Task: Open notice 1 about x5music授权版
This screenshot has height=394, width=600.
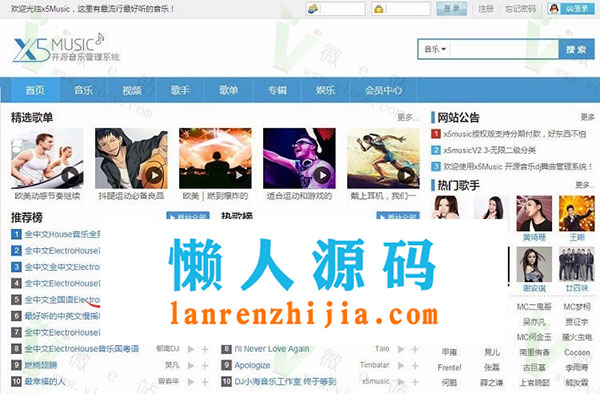Action: point(514,134)
